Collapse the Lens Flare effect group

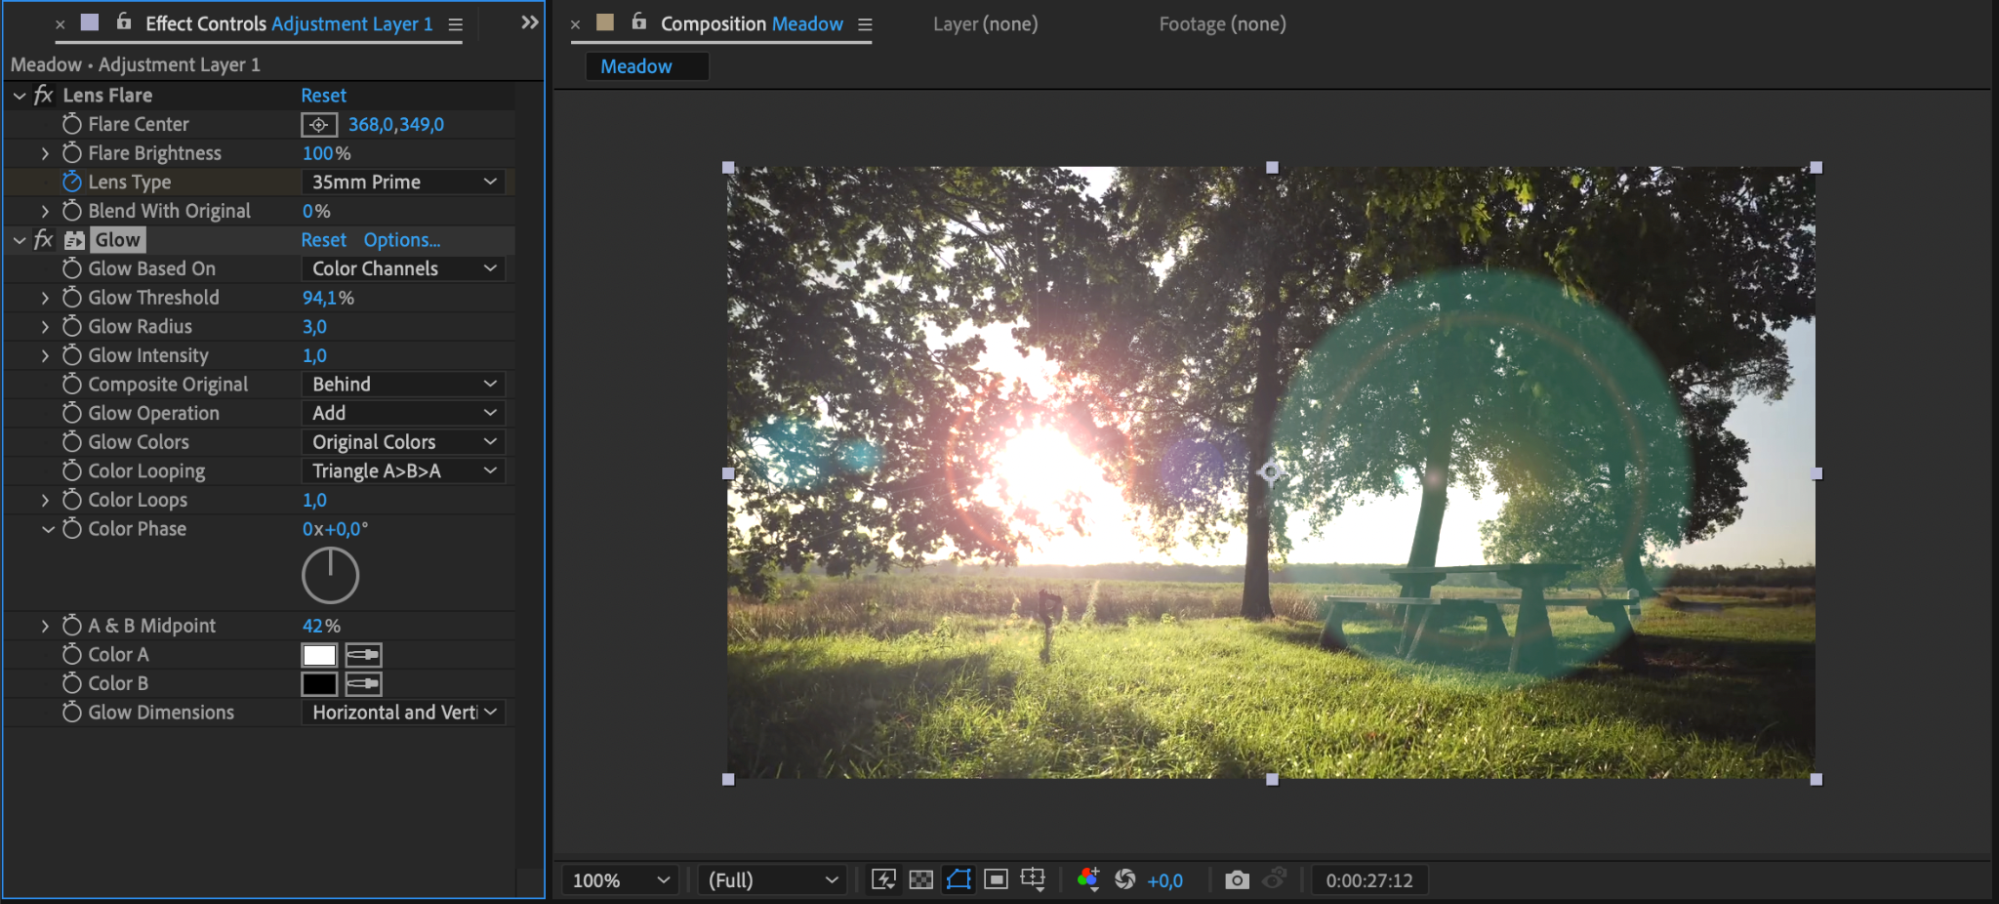[19, 96]
